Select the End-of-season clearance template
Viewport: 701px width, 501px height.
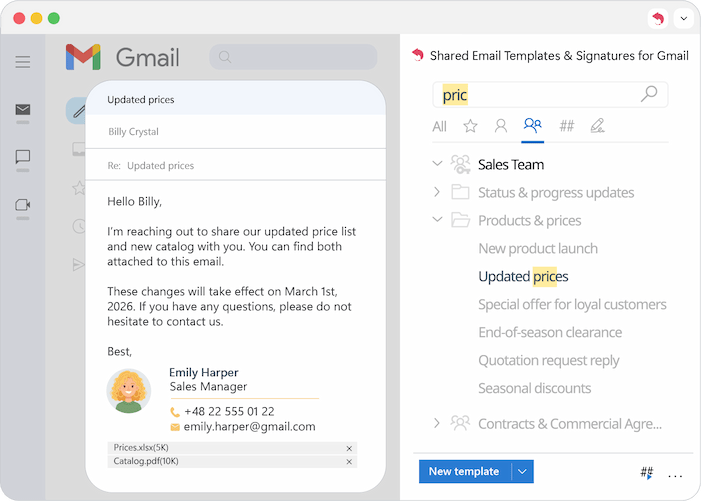[x=550, y=333]
